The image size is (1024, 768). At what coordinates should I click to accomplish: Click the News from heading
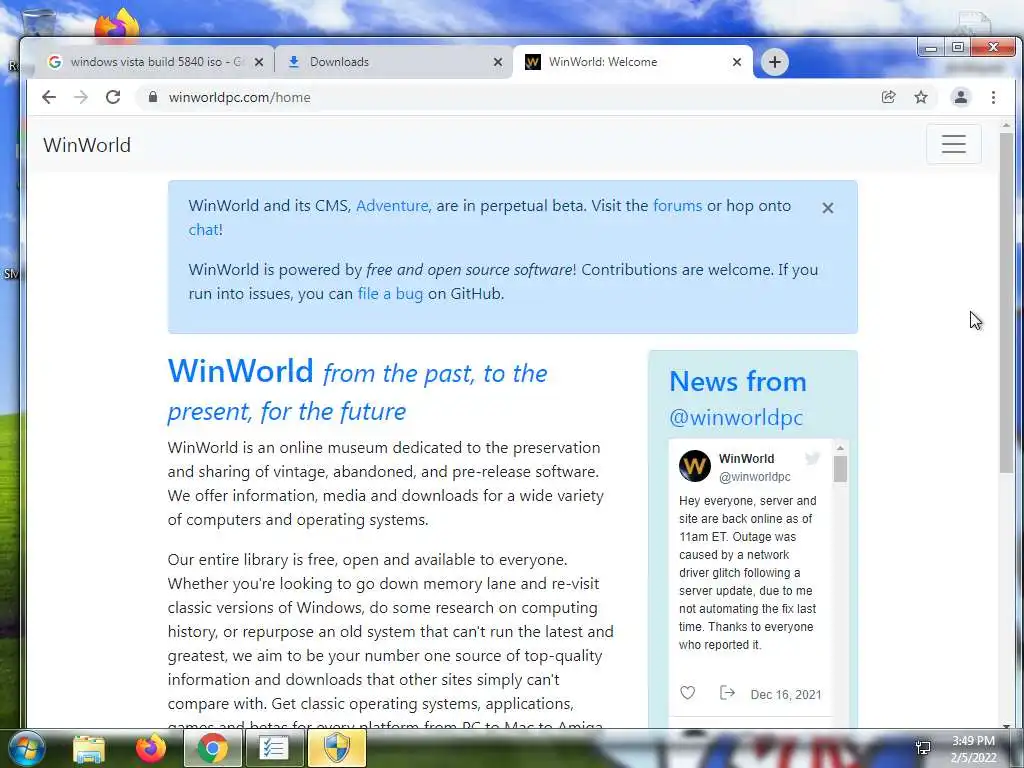click(x=738, y=381)
